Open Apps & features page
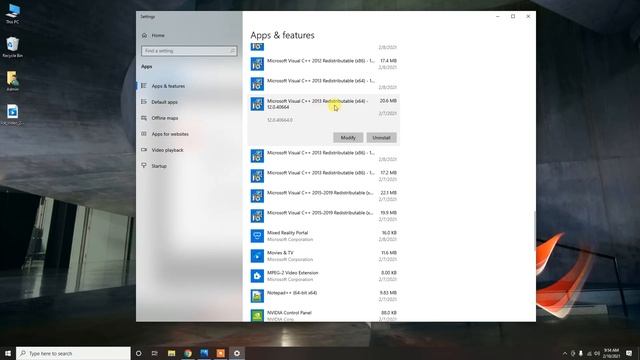 (168, 86)
